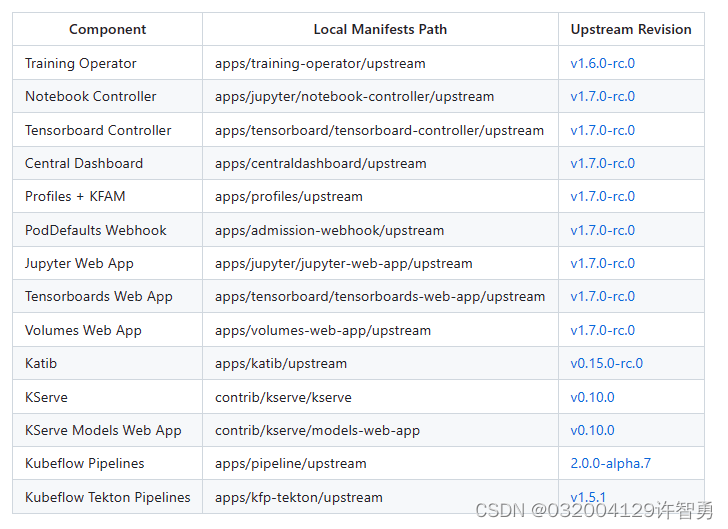Click the contrib/kserve/kserve path
Viewport: 728px width, 529px height.
(x=283, y=397)
